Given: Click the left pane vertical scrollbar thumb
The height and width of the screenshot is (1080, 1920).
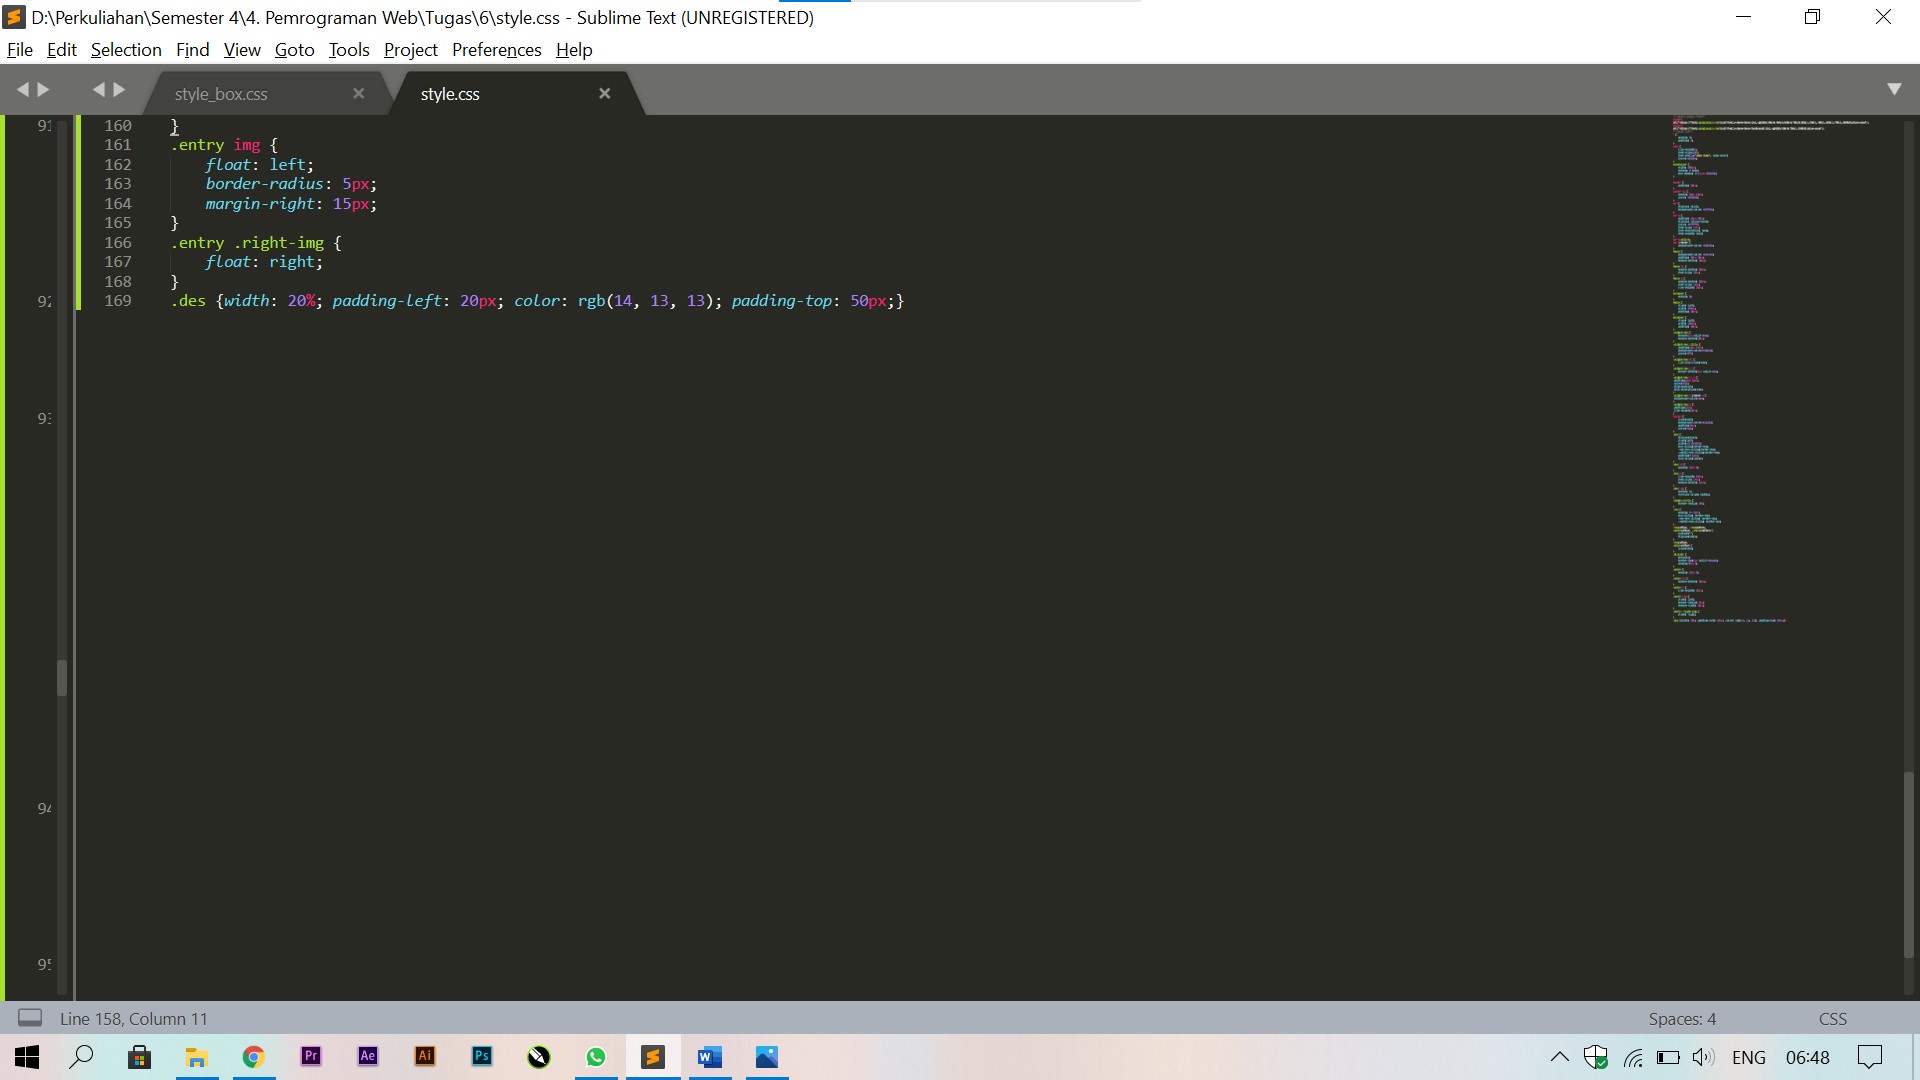Looking at the screenshot, I should [62, 678].
